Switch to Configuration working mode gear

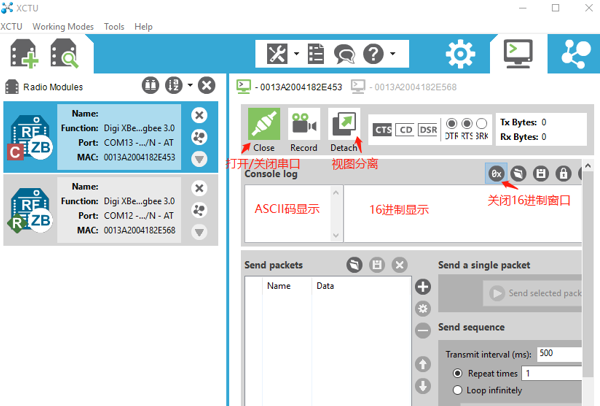(x=460, y=54)
